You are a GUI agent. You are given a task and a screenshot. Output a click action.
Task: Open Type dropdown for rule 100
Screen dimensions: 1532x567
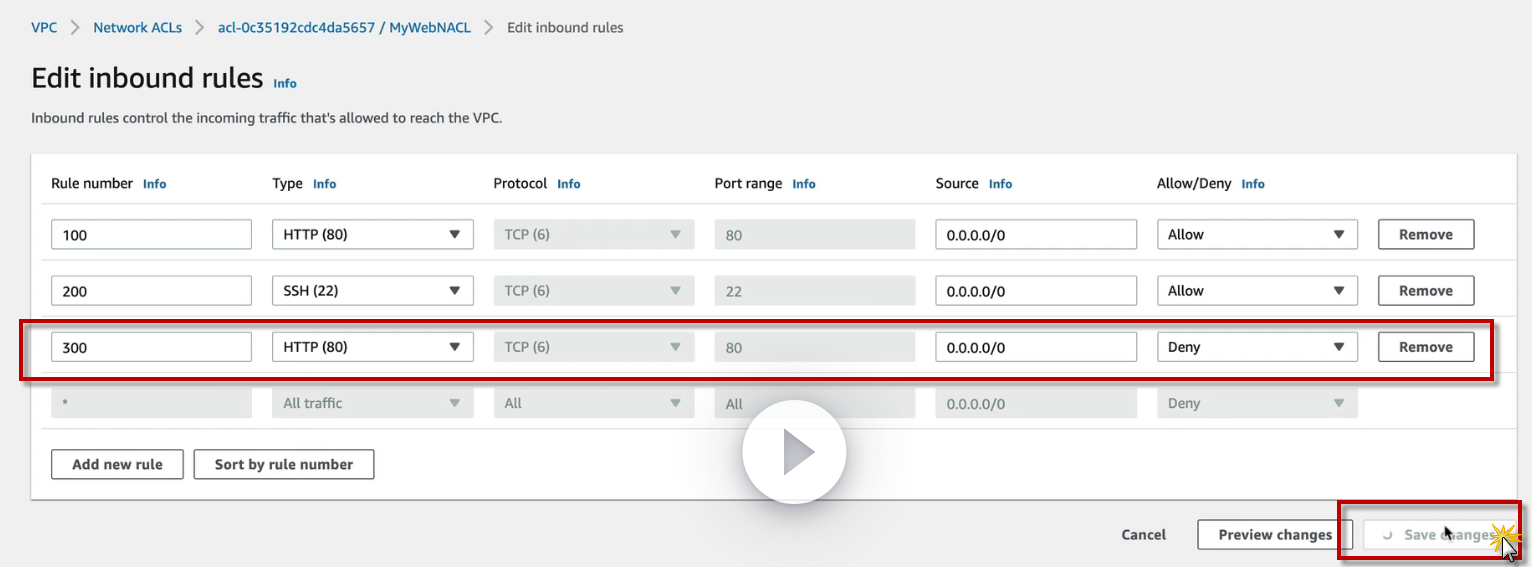[372, 235]
